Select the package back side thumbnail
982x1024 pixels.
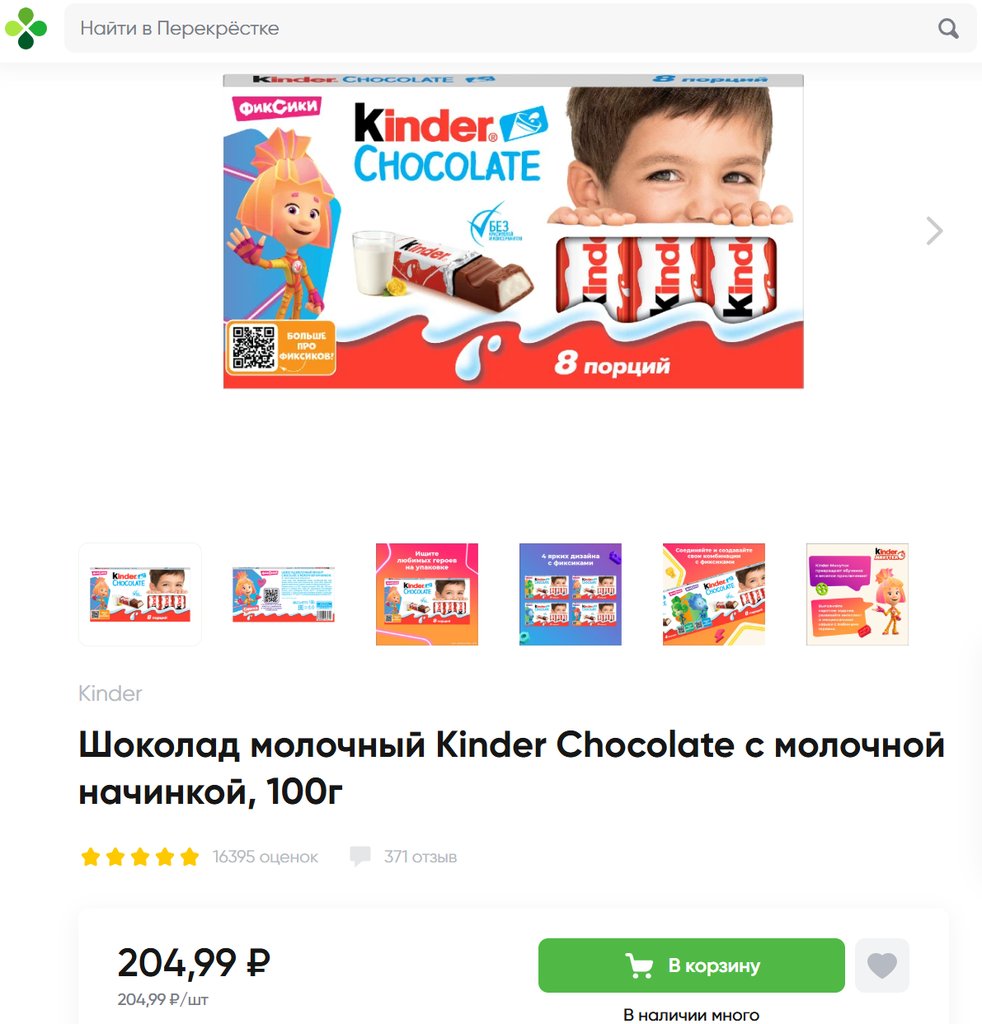[x=283, y=594]
